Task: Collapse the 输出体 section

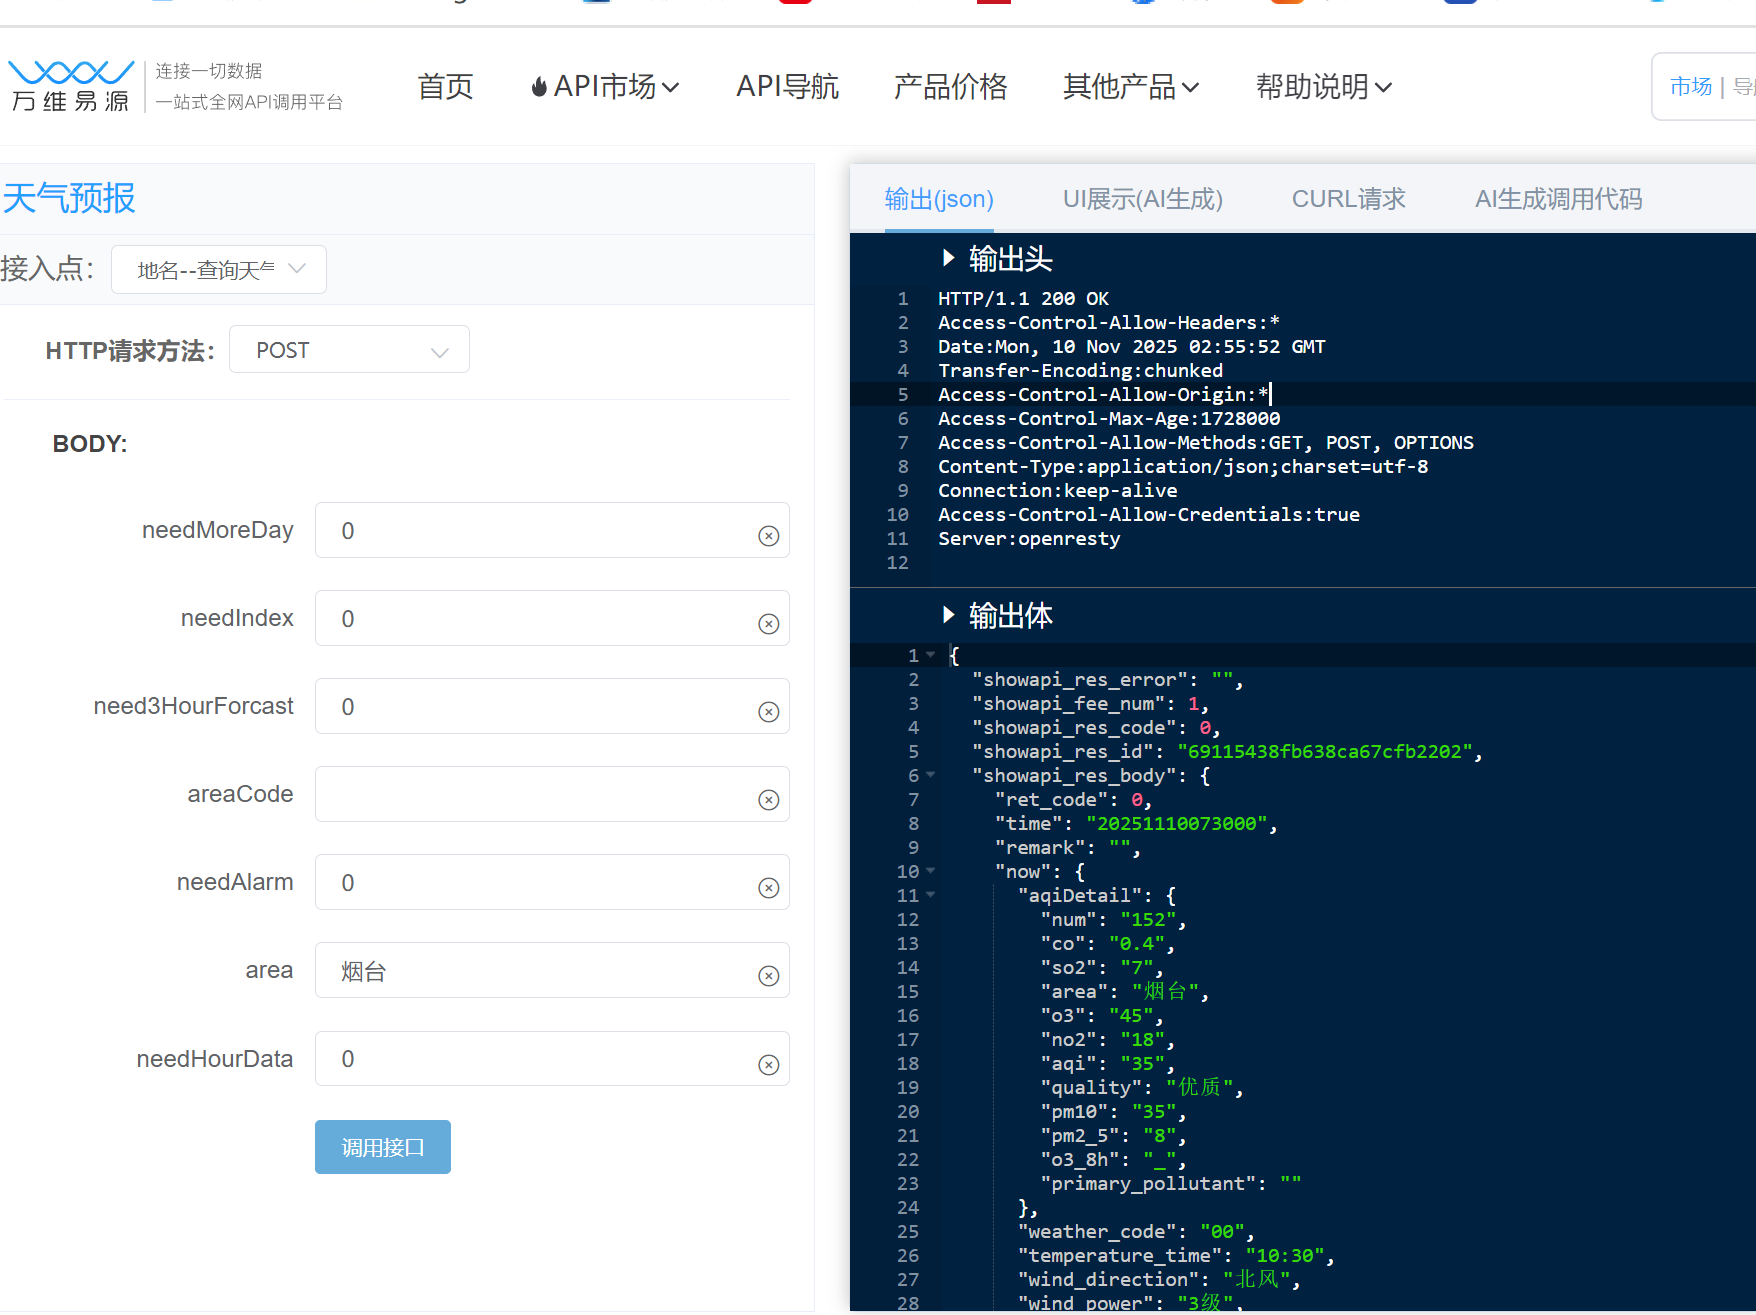Action: pos(948,615)
